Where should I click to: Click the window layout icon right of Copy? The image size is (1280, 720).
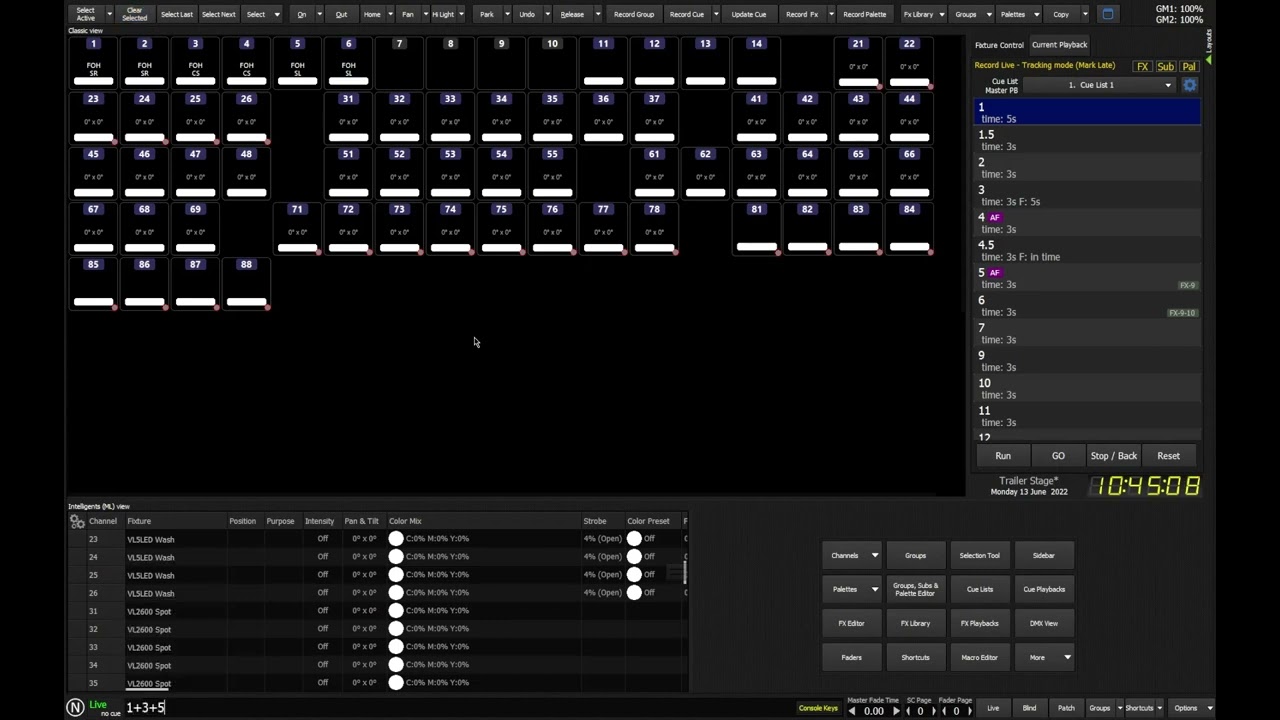click(x=1107, y=14)
